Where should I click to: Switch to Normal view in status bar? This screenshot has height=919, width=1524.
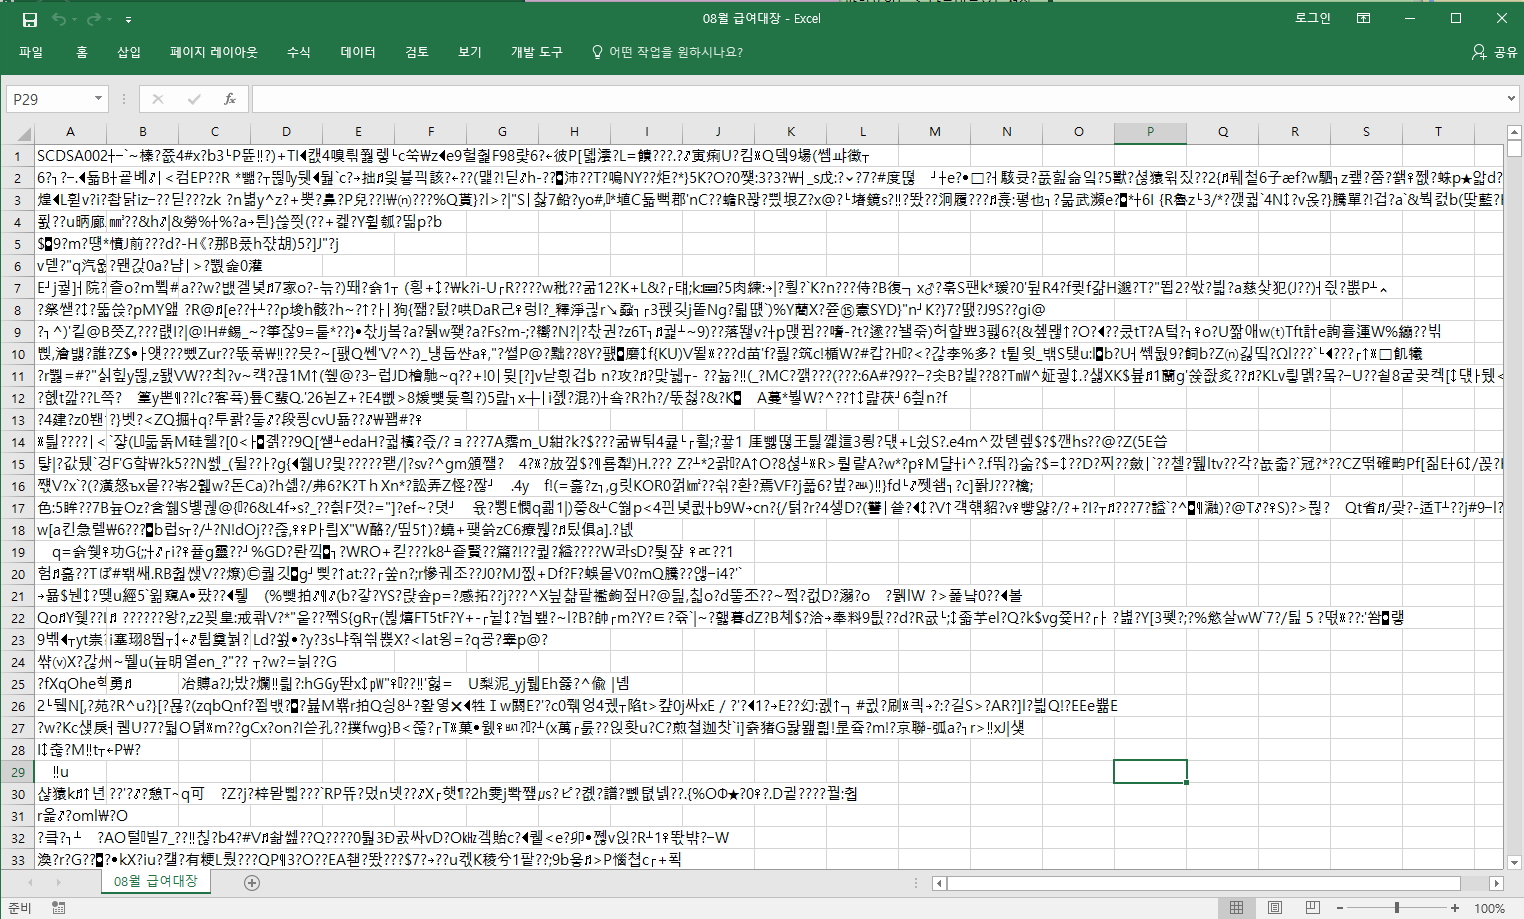(1236, 908)
